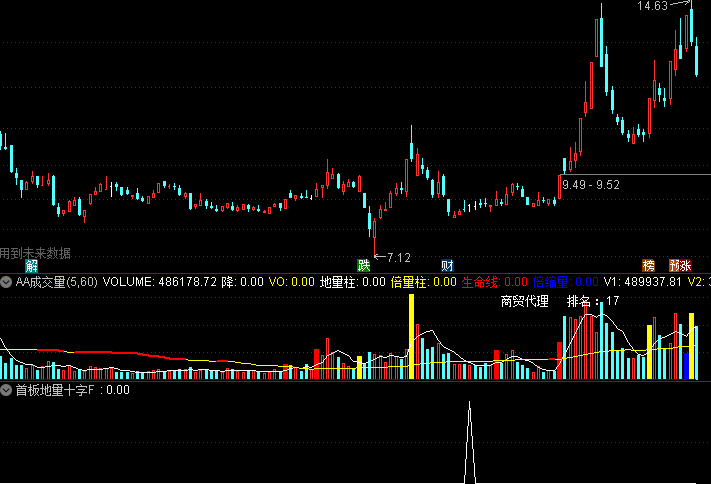
Task: Click the V1: 489937.81 readout
Action: (643, 282)
